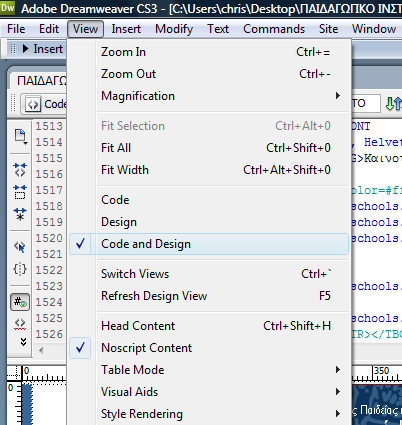Select Fit All menu entry
The height and width of the screenshot is (425, 402).
pyautogui.click(x=209, y=148)
